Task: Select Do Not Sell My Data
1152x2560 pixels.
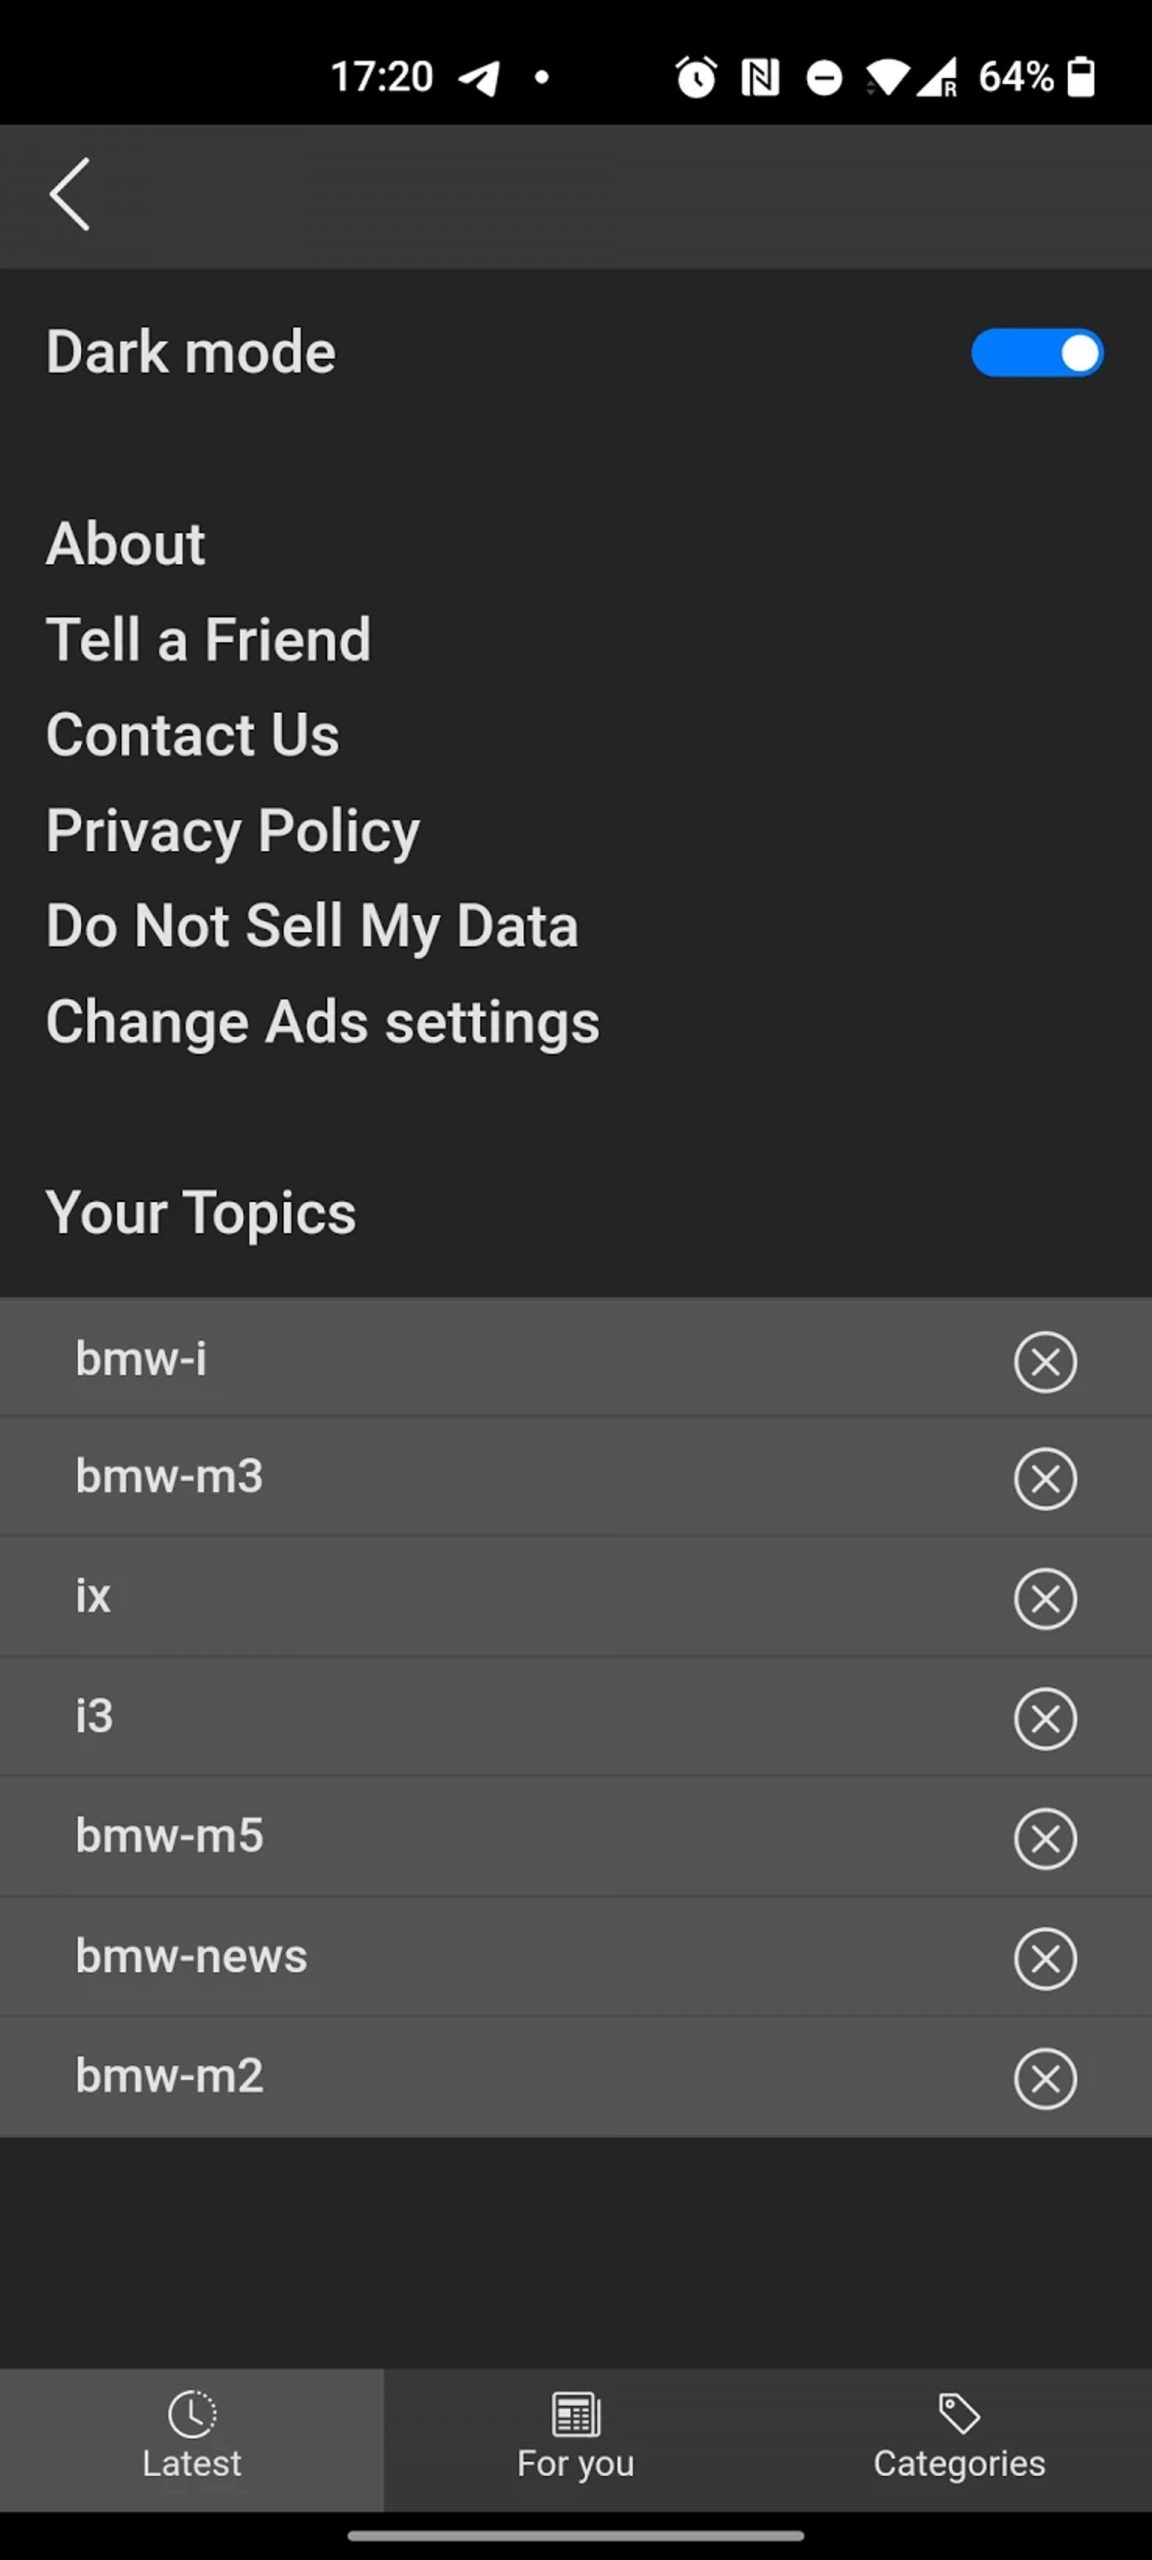Action: click(312, 926)
